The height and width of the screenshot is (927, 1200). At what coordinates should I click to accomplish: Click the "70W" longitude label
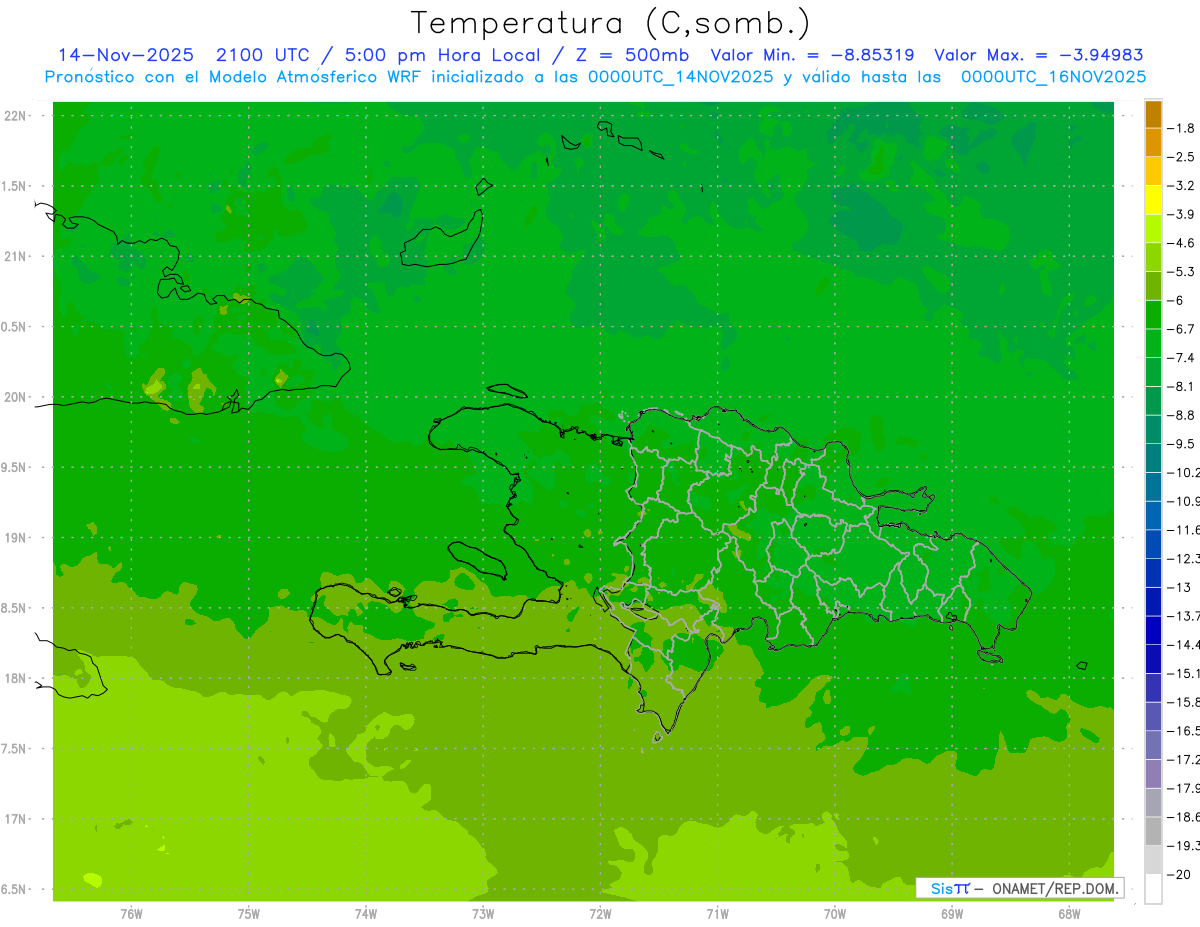click(x=834, y=913)
